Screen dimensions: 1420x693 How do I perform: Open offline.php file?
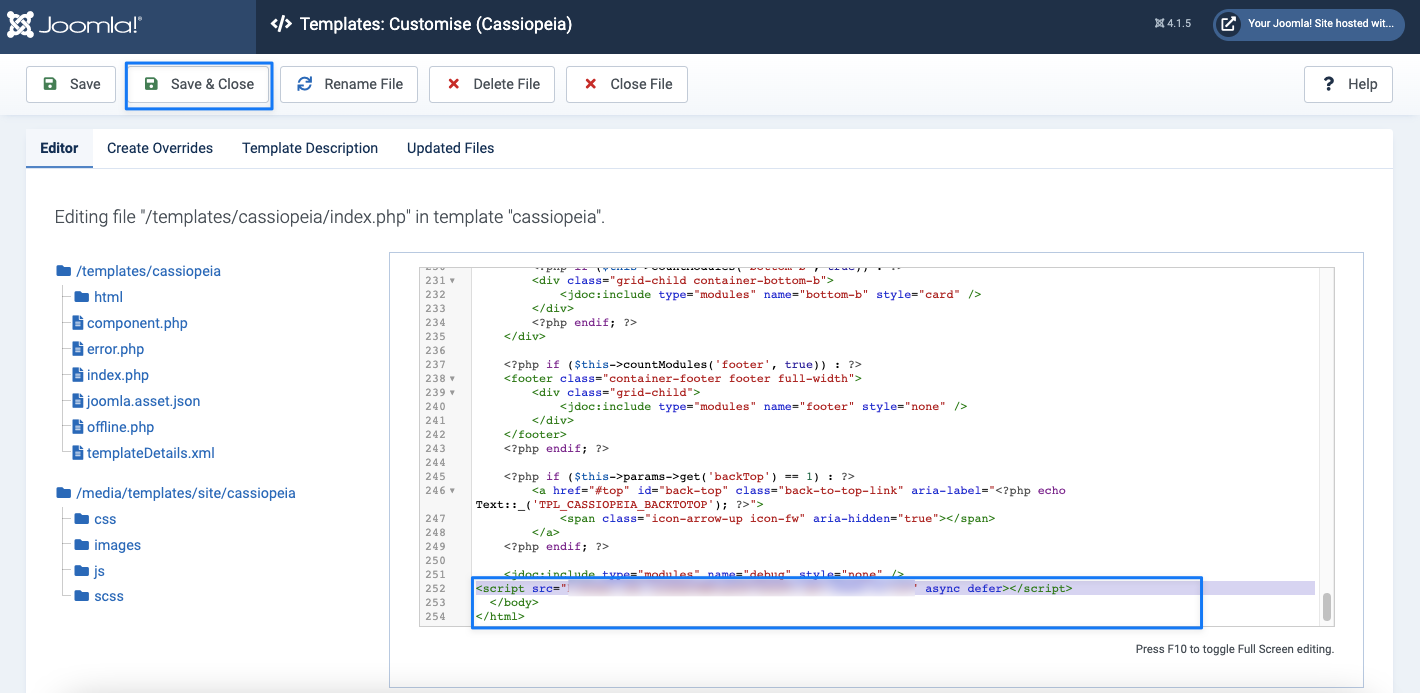[120, 427]
